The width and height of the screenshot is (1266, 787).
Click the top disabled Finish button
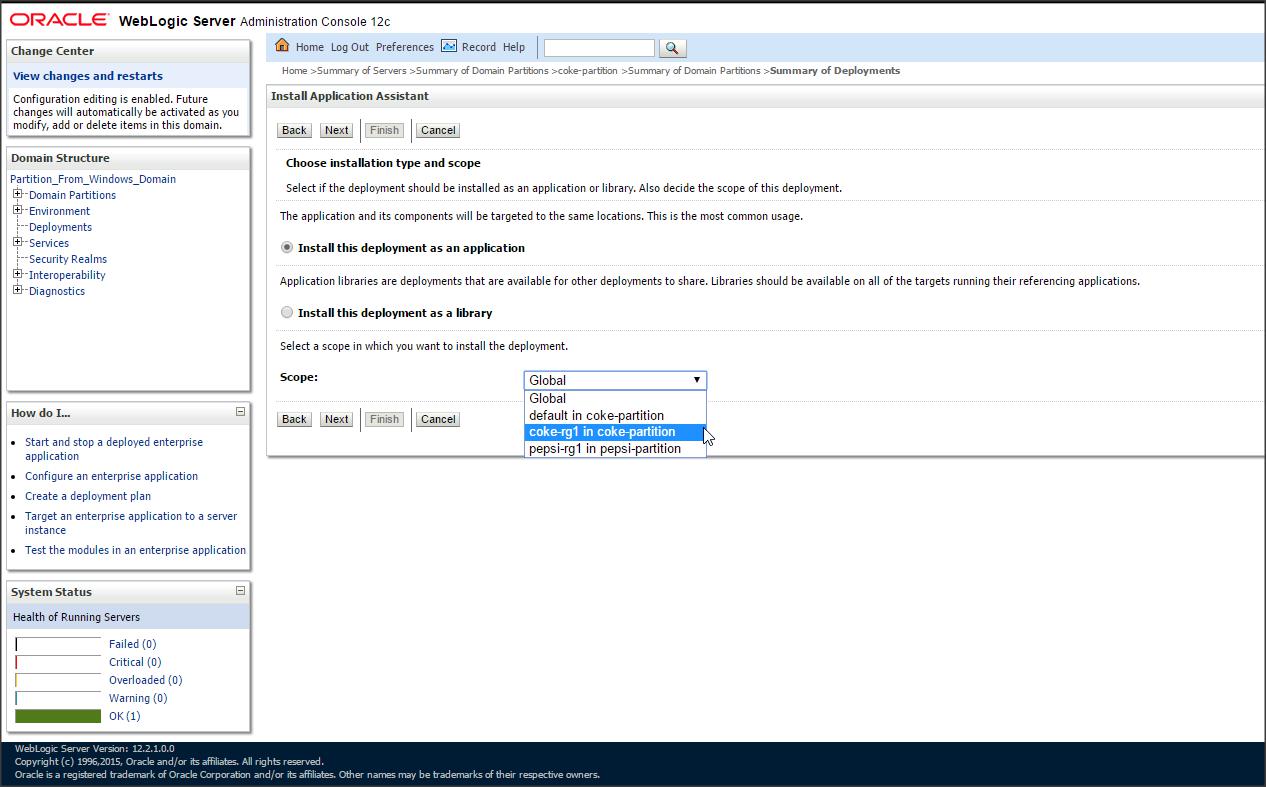pyautogui.click(x=384, y=130)
